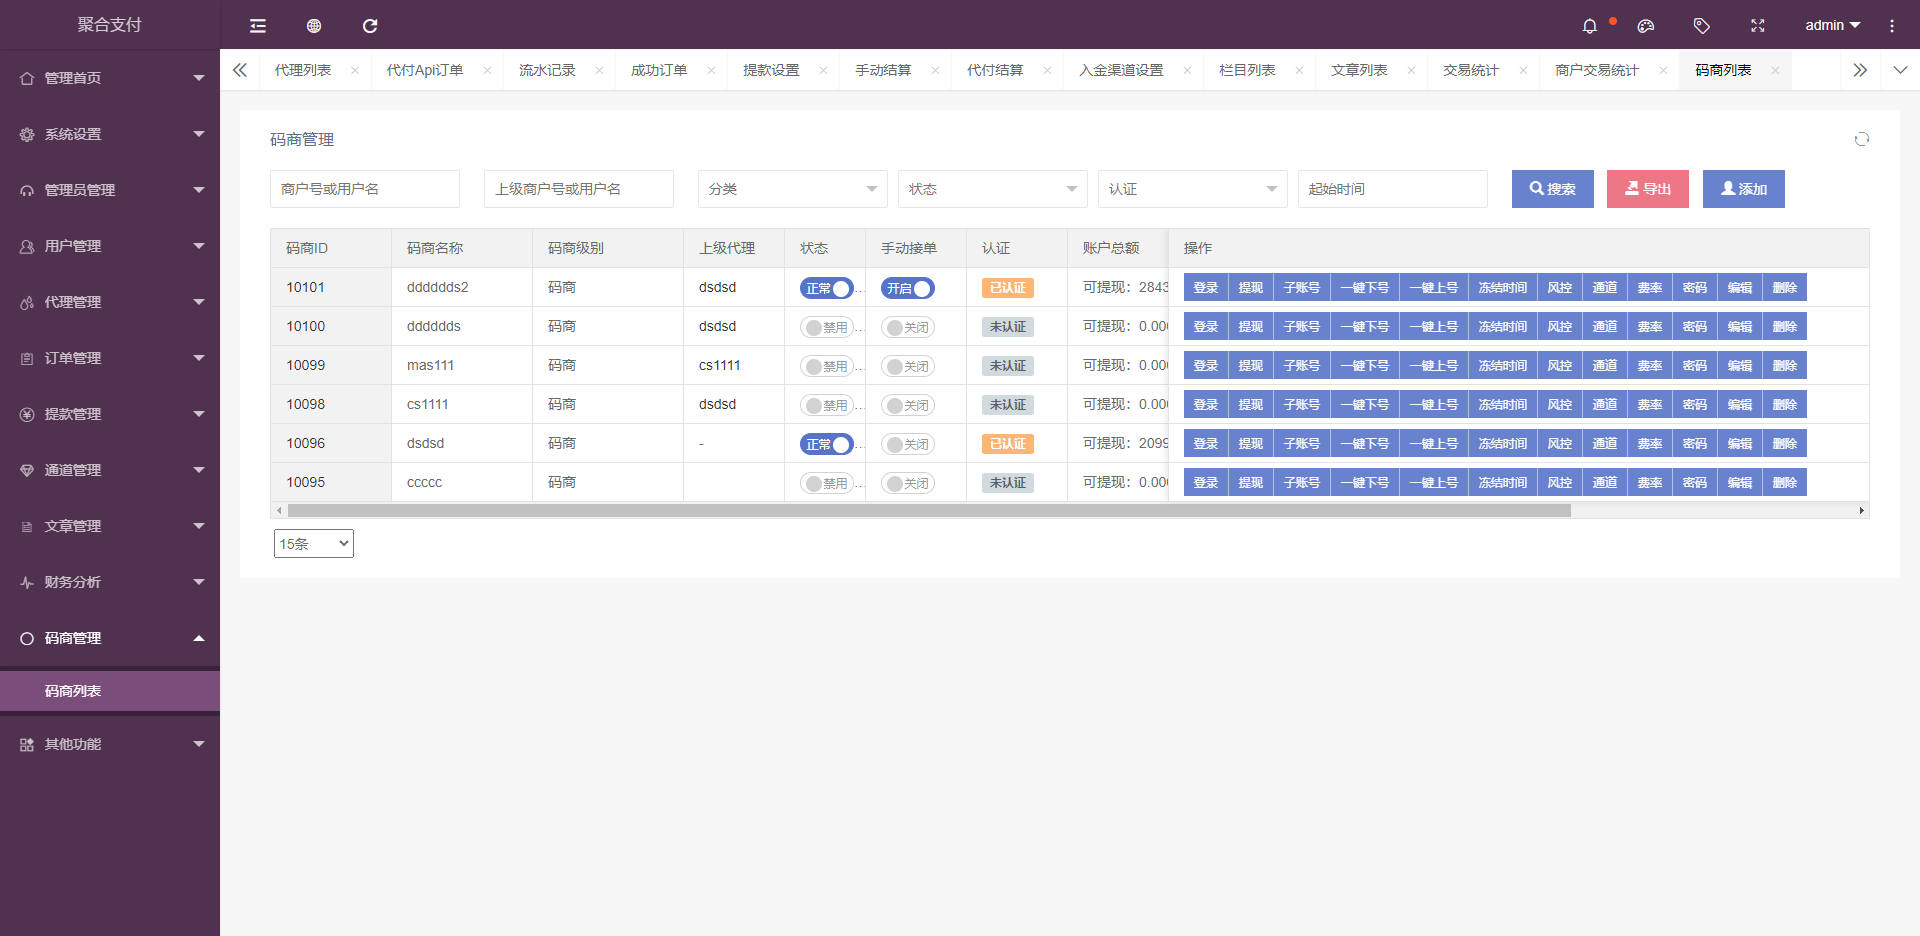The image size is (1920, 936).
Task: Click 风控 button for 码商 10096
Action: coord(1560,444)
